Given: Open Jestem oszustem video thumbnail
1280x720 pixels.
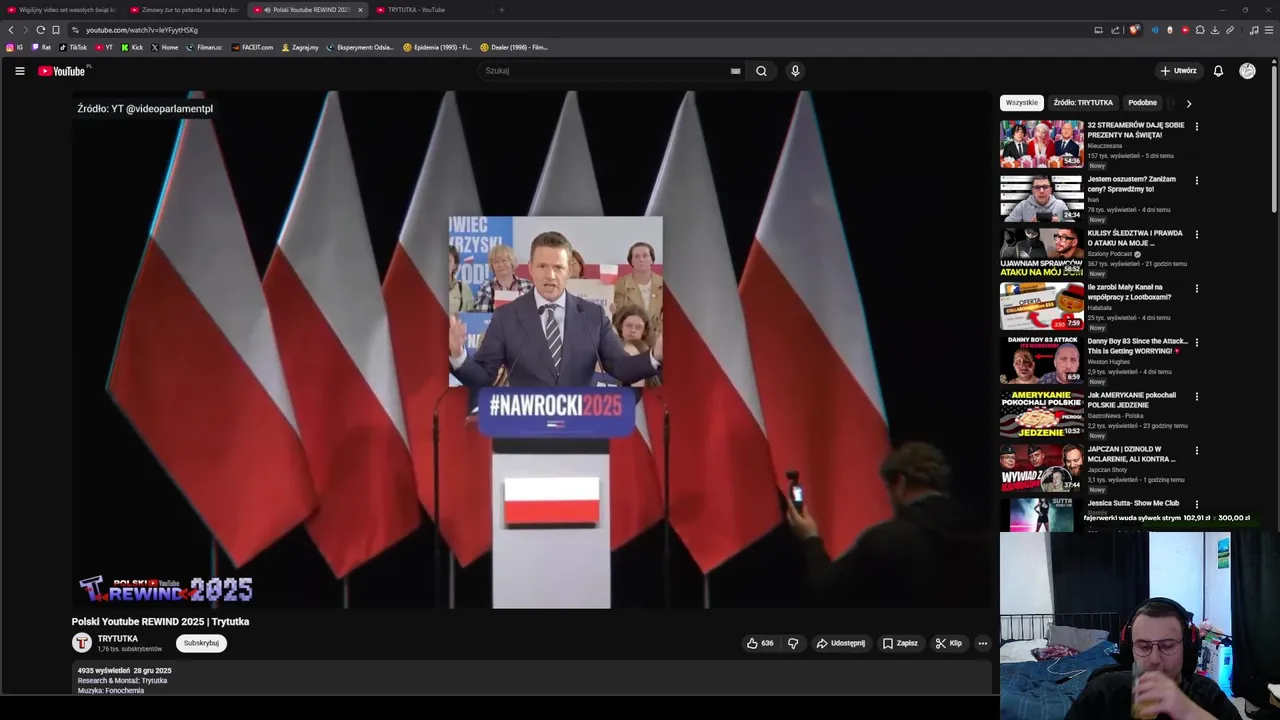Looking at the screenshot, I should pos(1041,198).
